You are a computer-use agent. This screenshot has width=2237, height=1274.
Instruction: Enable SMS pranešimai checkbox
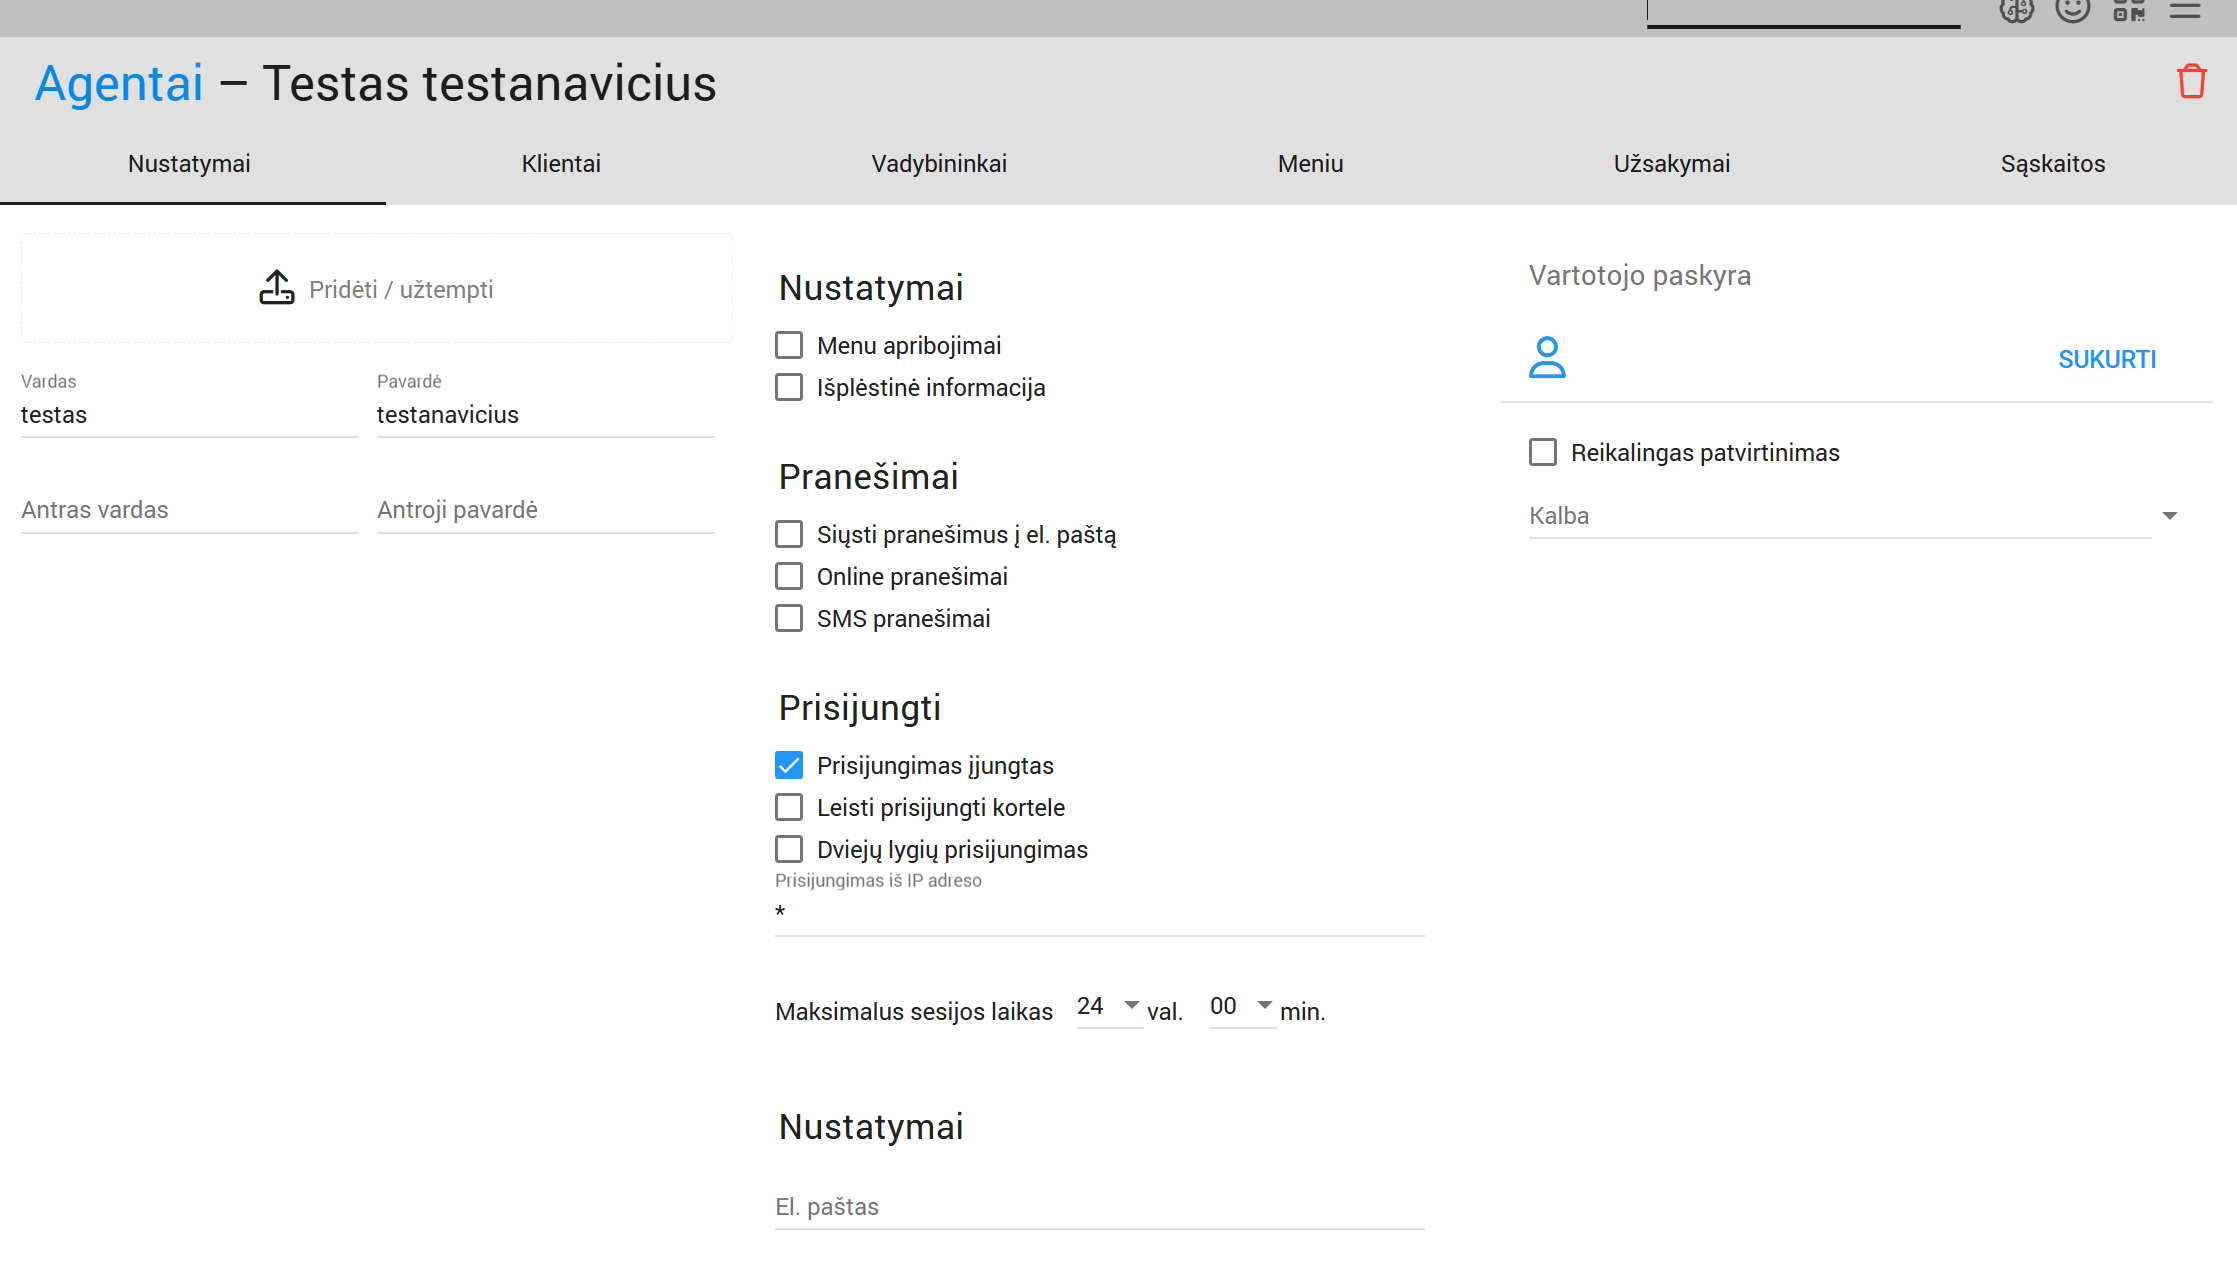(789, 619)
